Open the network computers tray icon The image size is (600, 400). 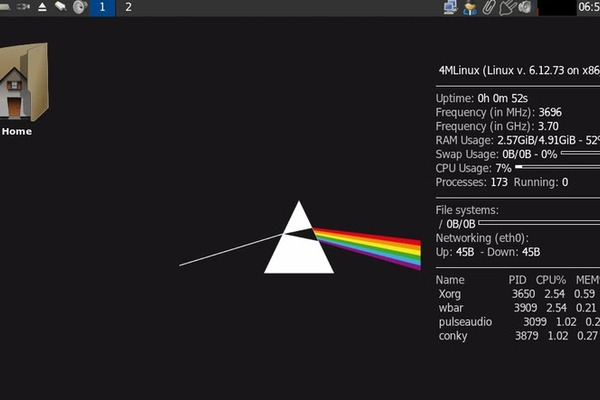(450, 7)
